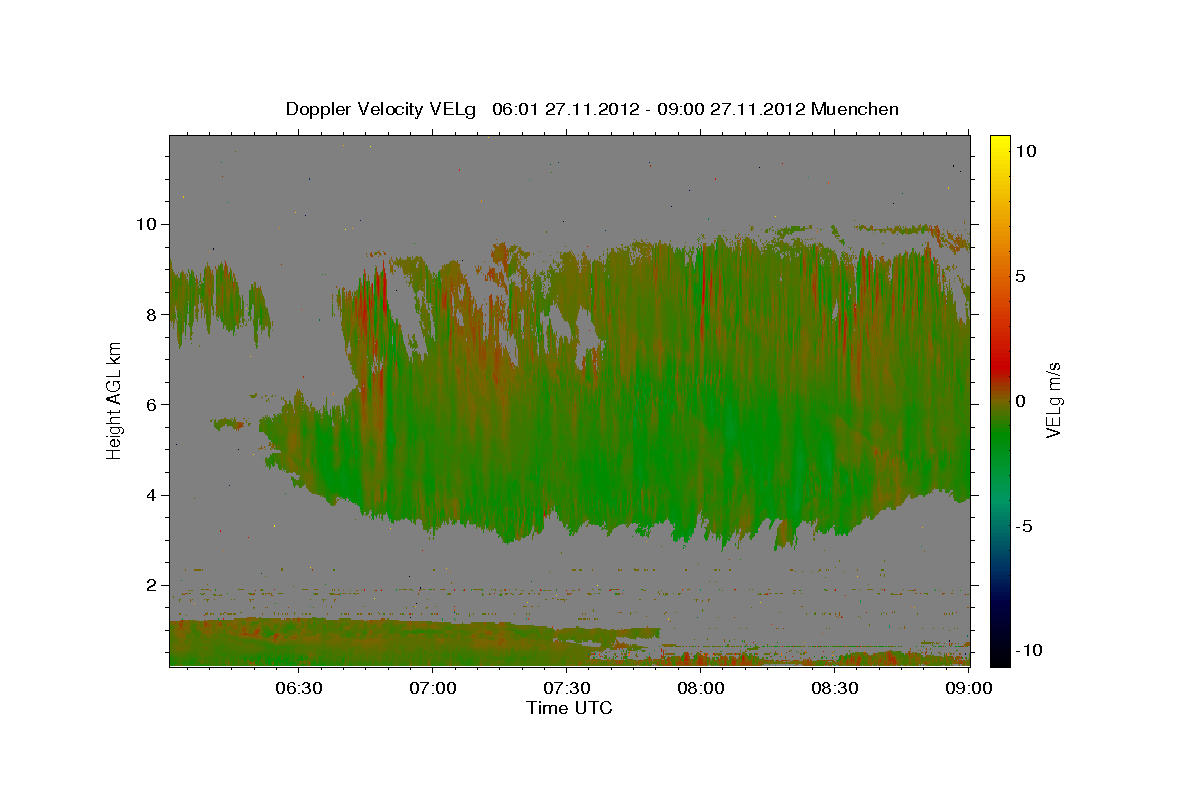Click the 06:30 time tick label
This screenshot has width=1200, height=800.
point(298,688)
